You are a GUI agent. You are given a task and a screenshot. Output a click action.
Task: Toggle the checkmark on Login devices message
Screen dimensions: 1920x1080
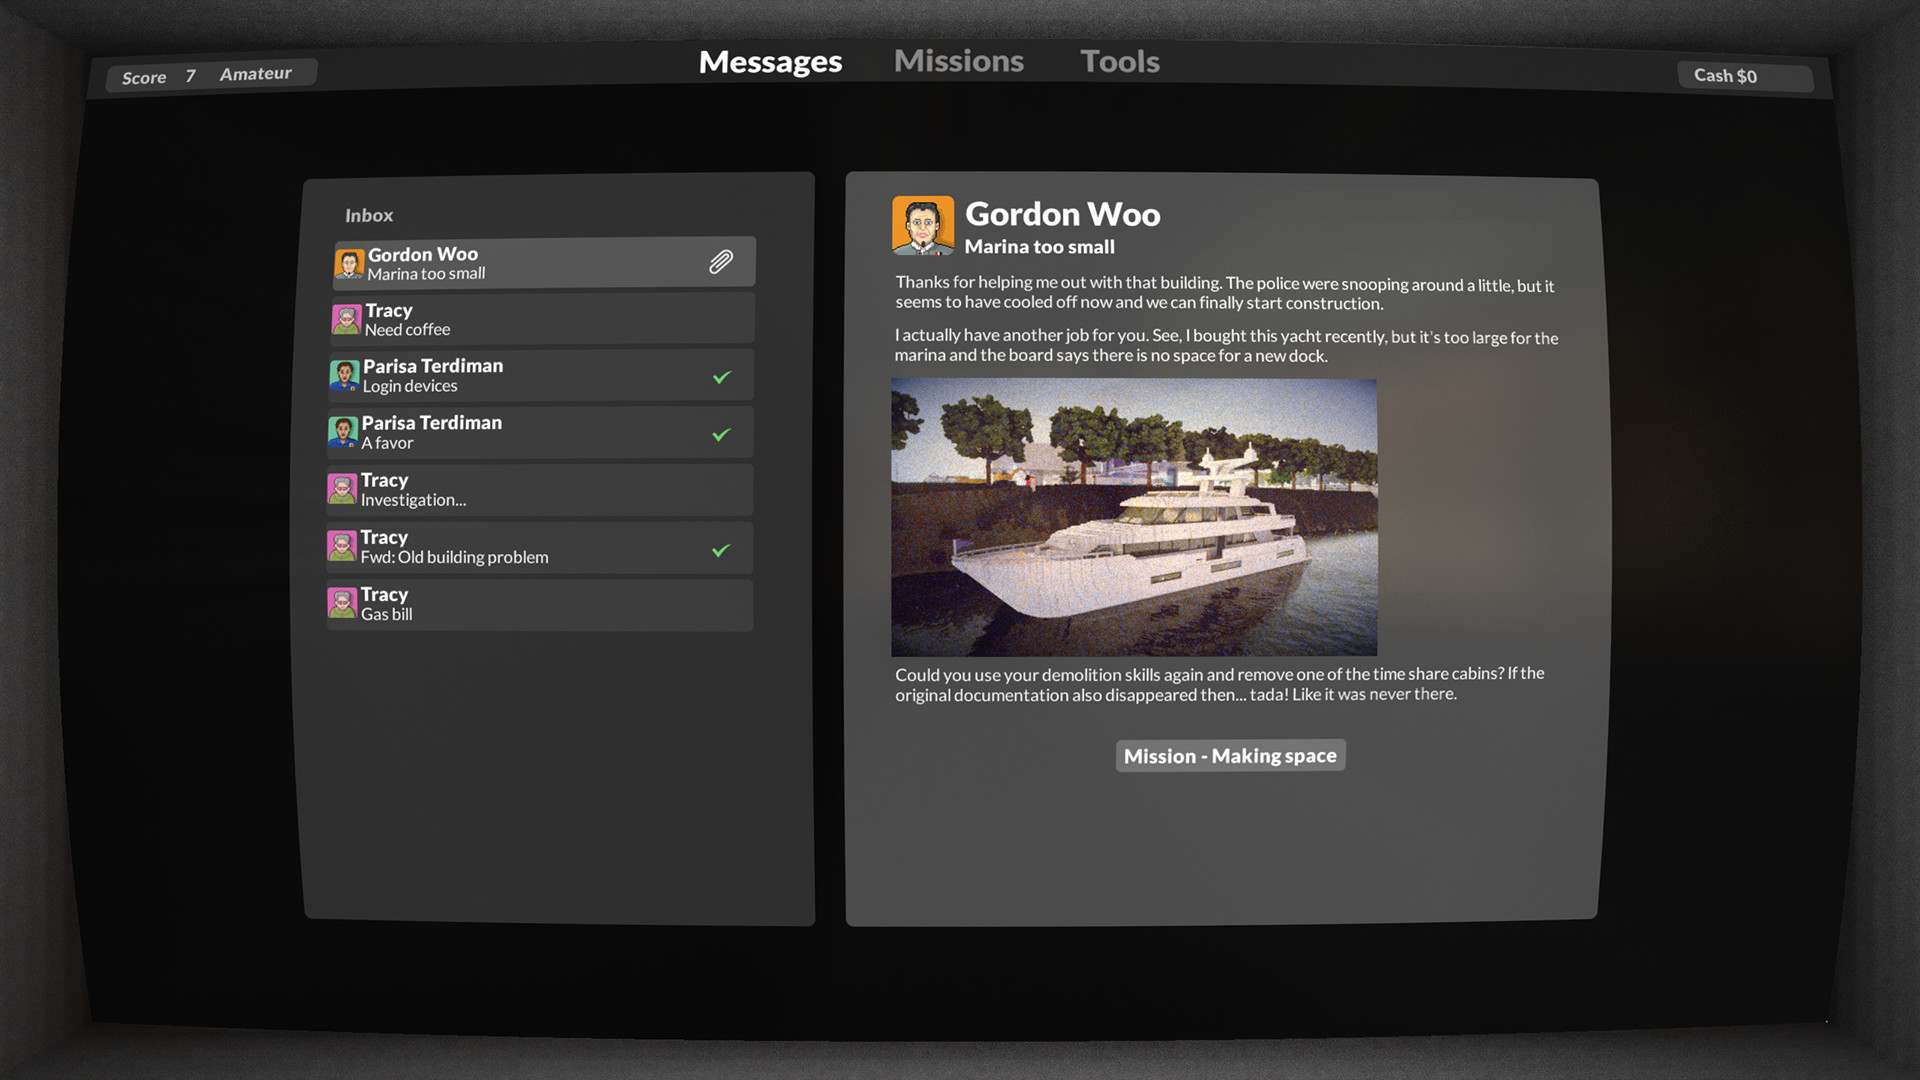tap(723, 376)
